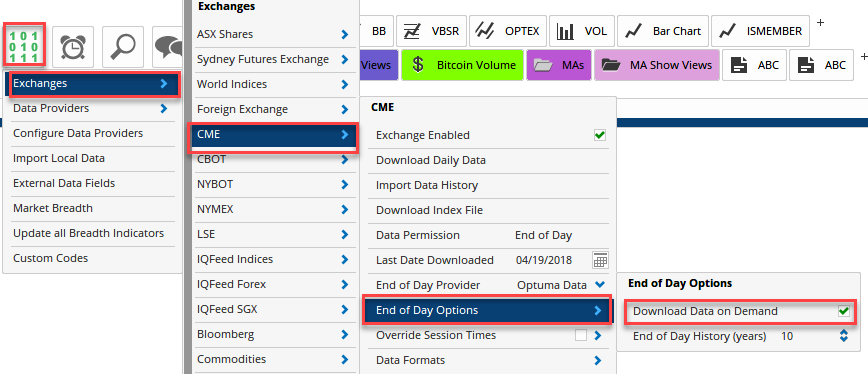Image resolution: width=868 pixels, height=374 pixels.
Task: Expand the Data Formats submenu arrow
Action: click(x=598, y=360)
